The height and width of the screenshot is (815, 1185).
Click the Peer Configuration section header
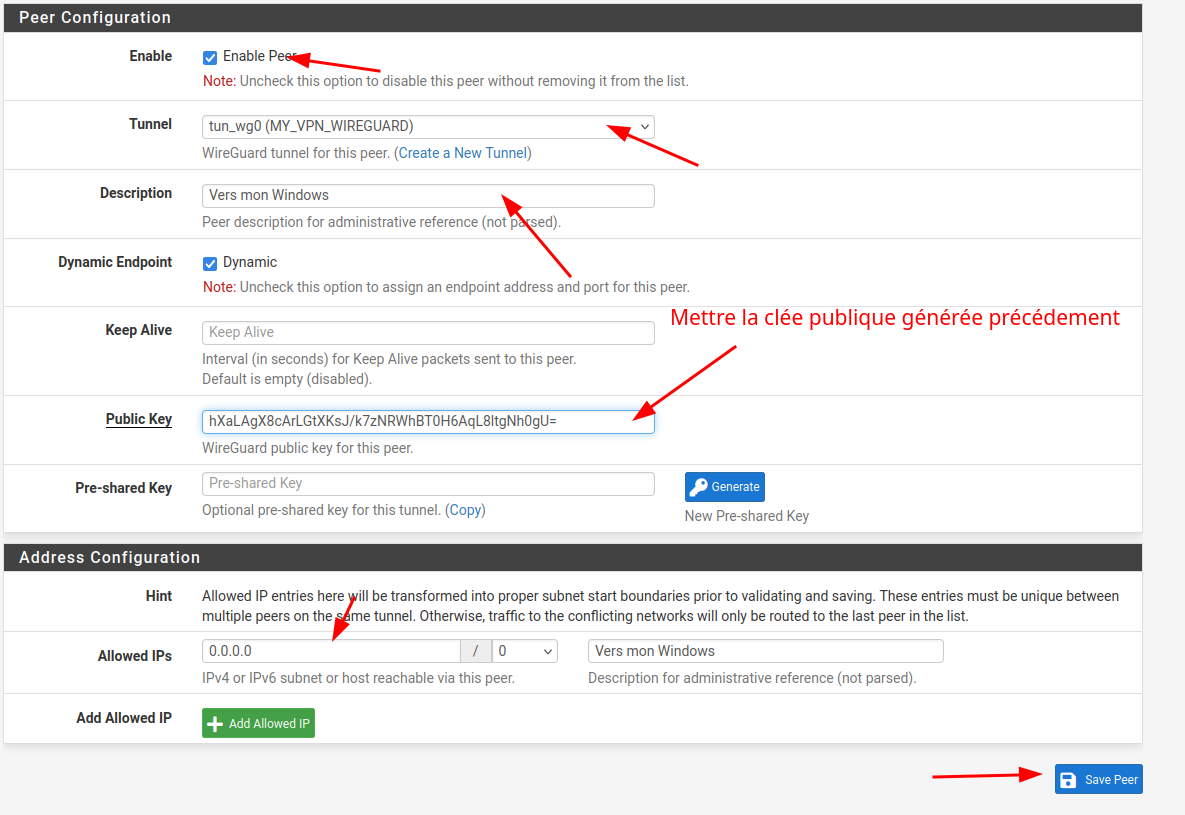[95, 18]
